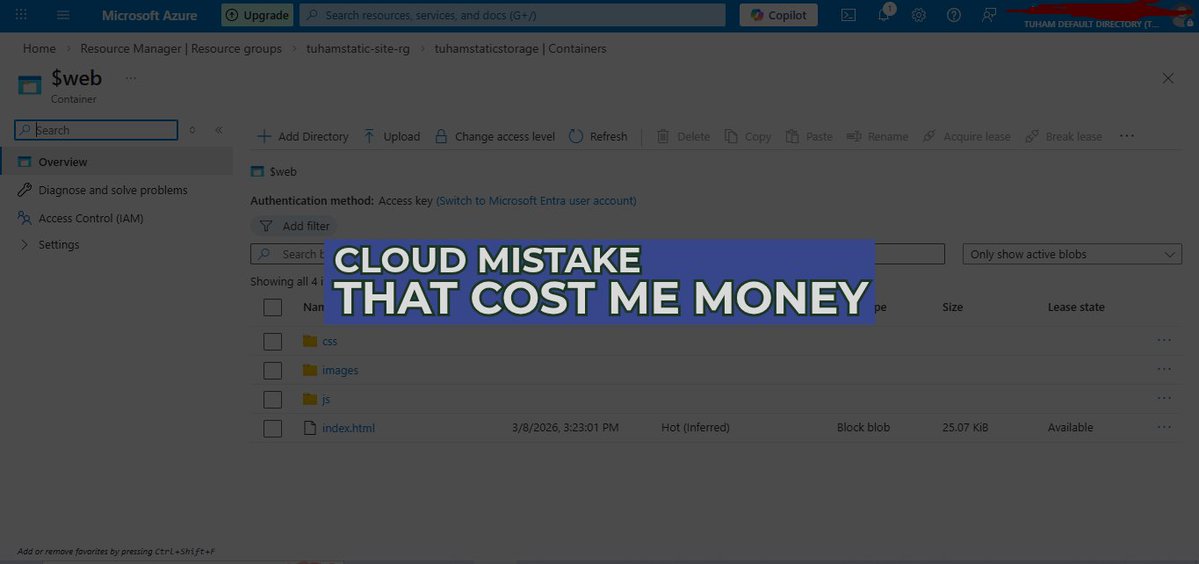1199x564 pixels.
Task: Open the Azure portal menu hamburger
Action: [63, 15]
